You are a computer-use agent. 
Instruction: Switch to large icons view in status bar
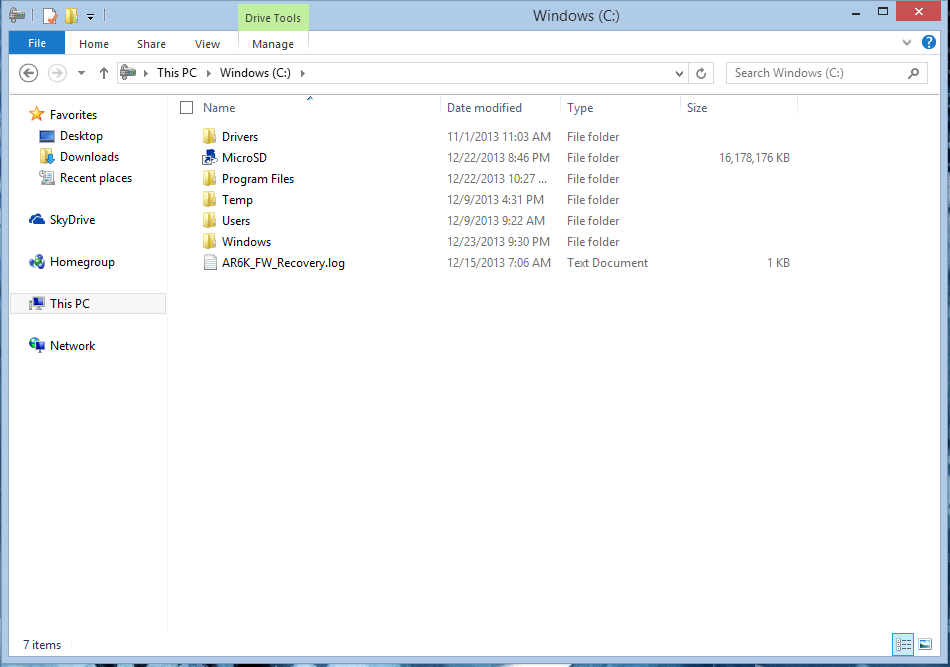click(925, 645)
